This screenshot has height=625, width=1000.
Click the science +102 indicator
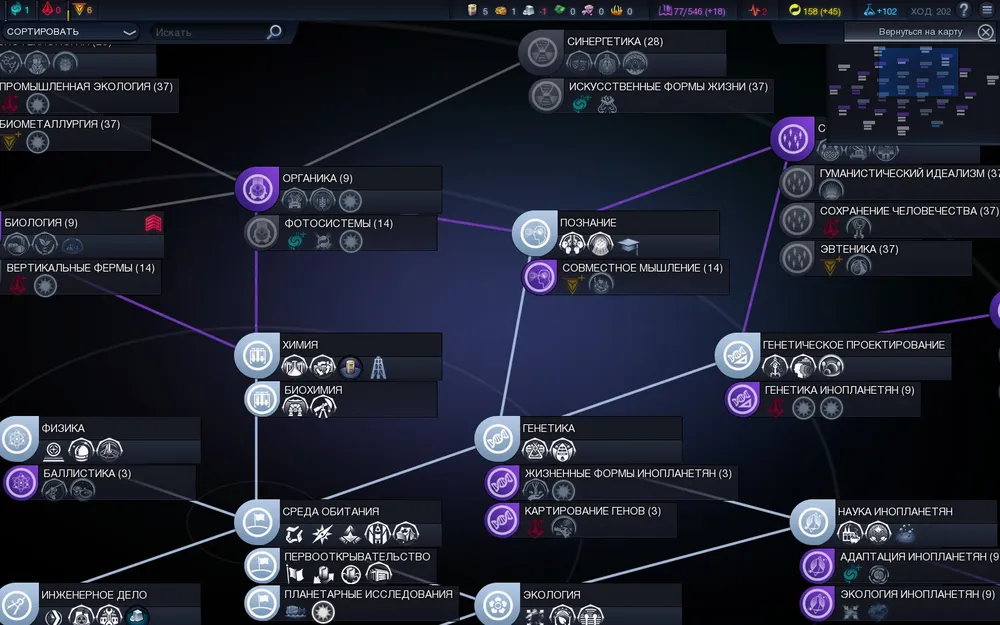(x=883, y=10)
